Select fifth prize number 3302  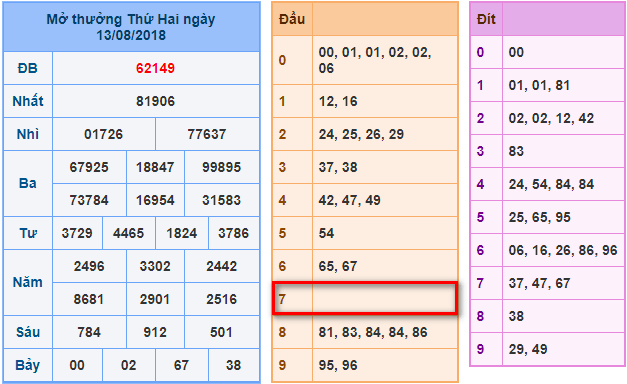click(155, 266)
